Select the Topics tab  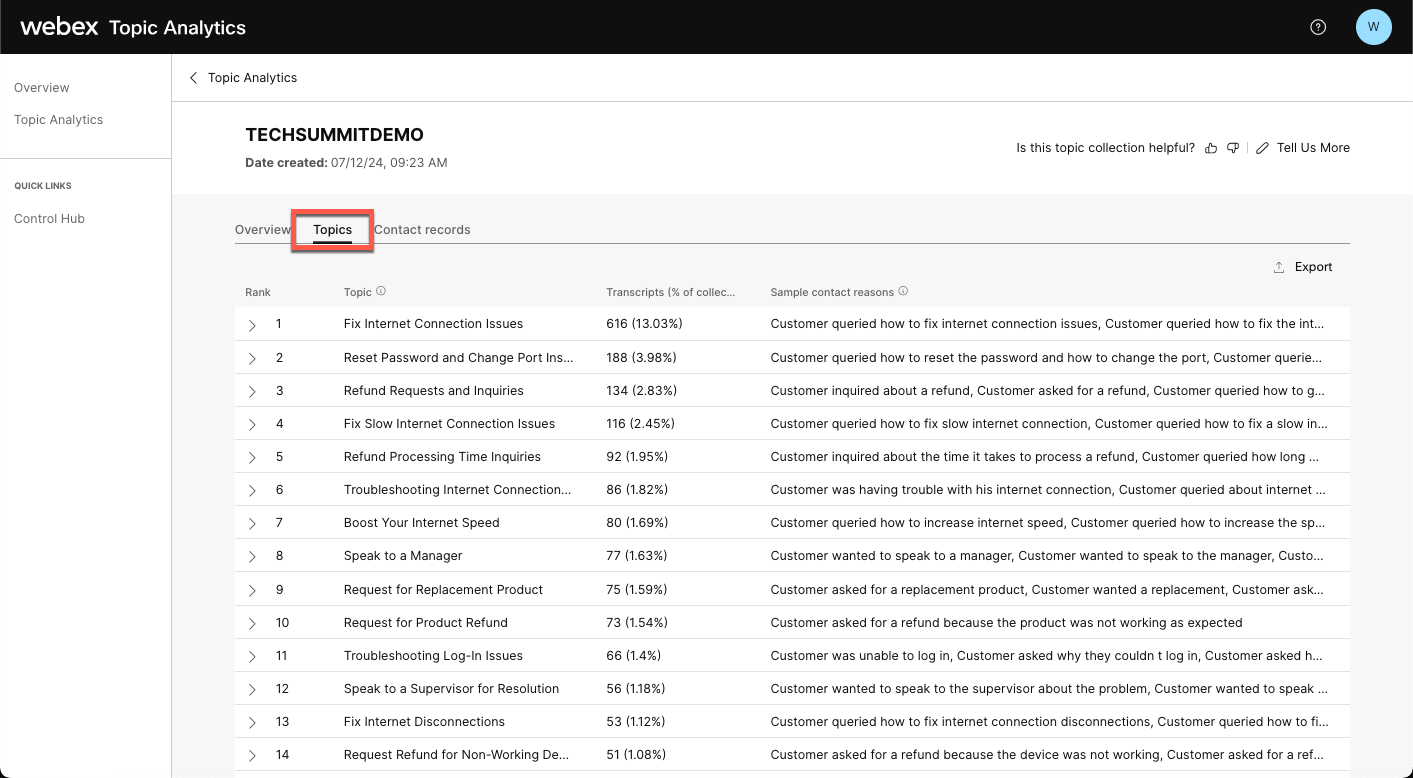click(x=332, y=230)
